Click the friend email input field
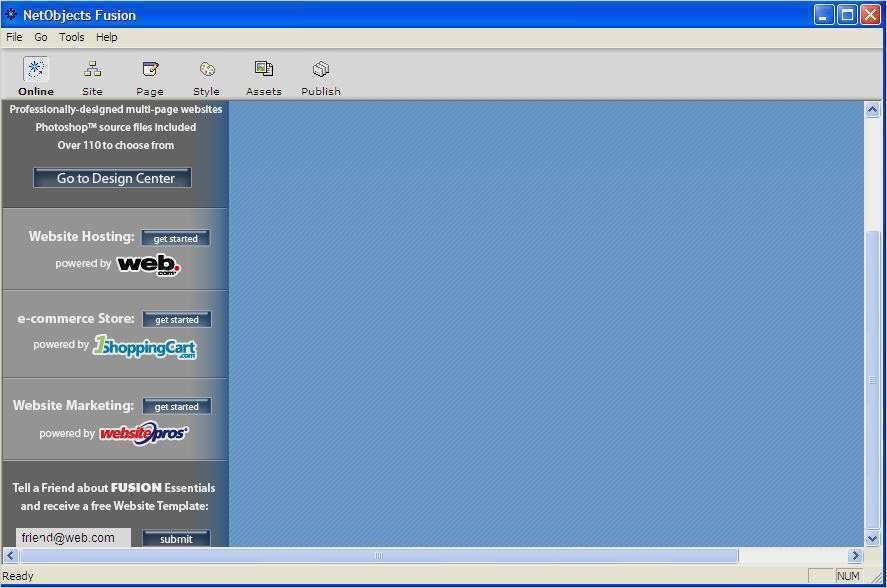887x588 pixels. 73,537
